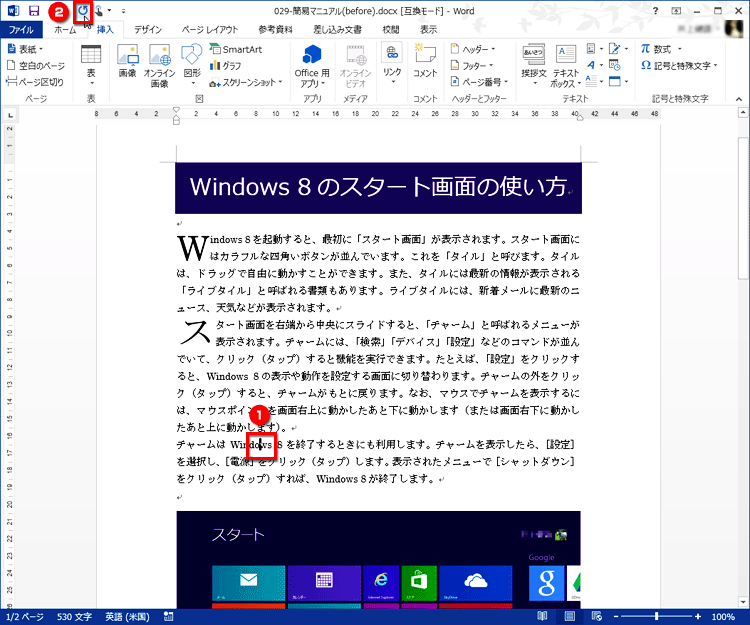The image size is (750, 625).
Task: Click the オンライン画像 (Online Pictures) button
Action: 160,66
